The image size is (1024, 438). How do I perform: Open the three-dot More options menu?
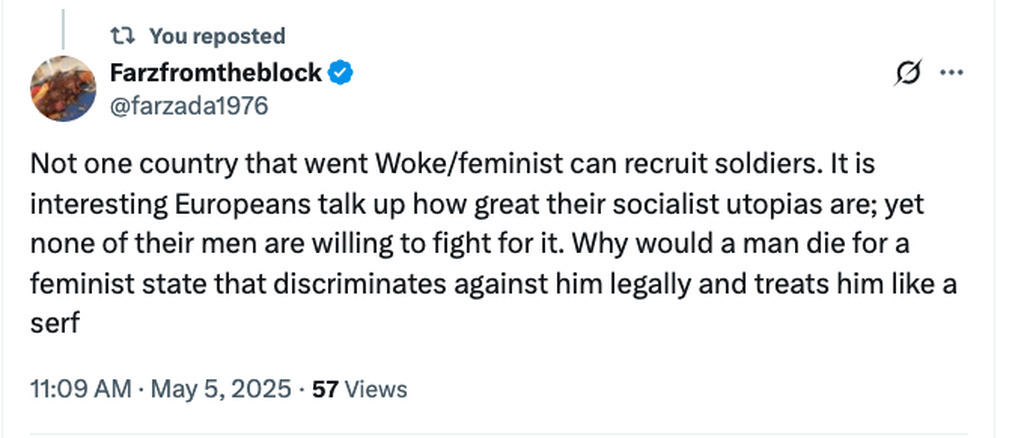point(953,73)
